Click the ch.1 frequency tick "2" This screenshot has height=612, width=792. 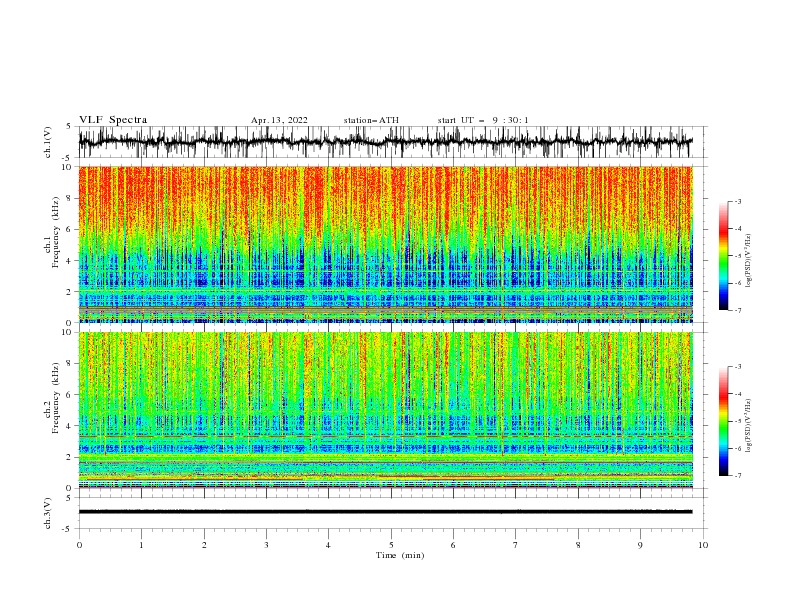70,292
